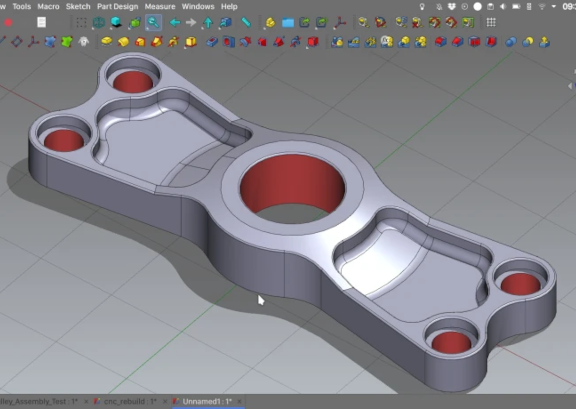The height and width of the screenshot is (409, 576).
Task: Open the Help menu
Action: coord(229,7)
